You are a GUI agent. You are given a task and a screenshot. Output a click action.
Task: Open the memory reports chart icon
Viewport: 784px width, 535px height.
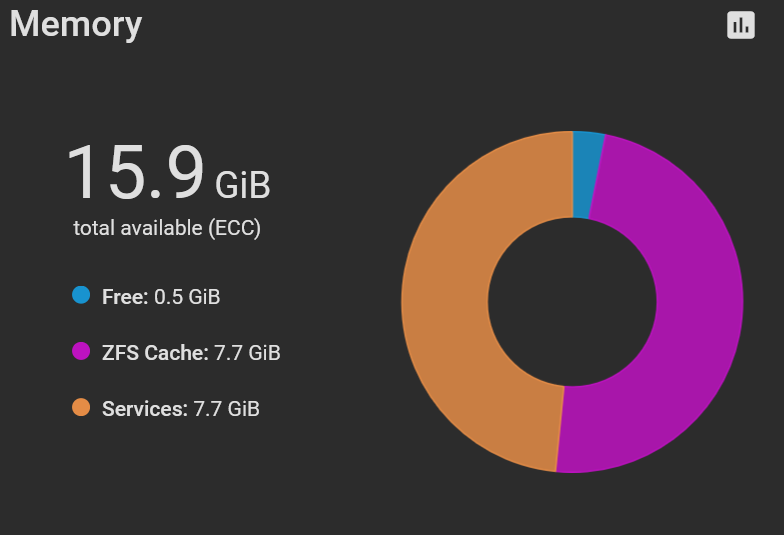[741, 26]
